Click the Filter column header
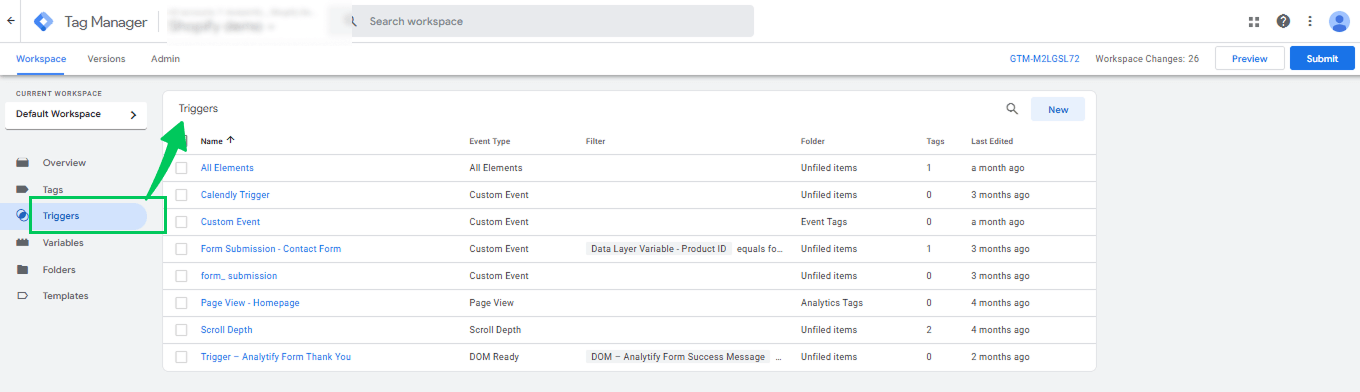1360x392 pixels. pos(596,142)
